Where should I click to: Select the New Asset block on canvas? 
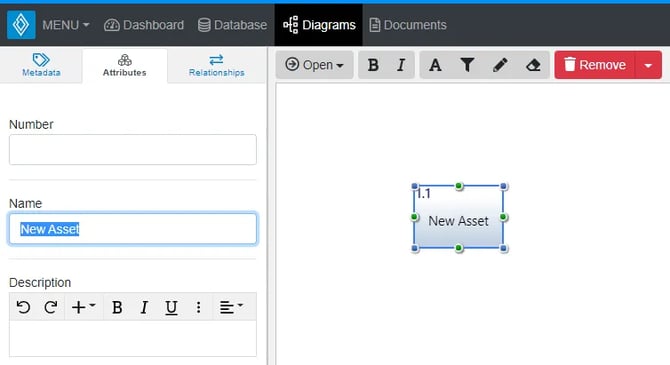point(459,217)
